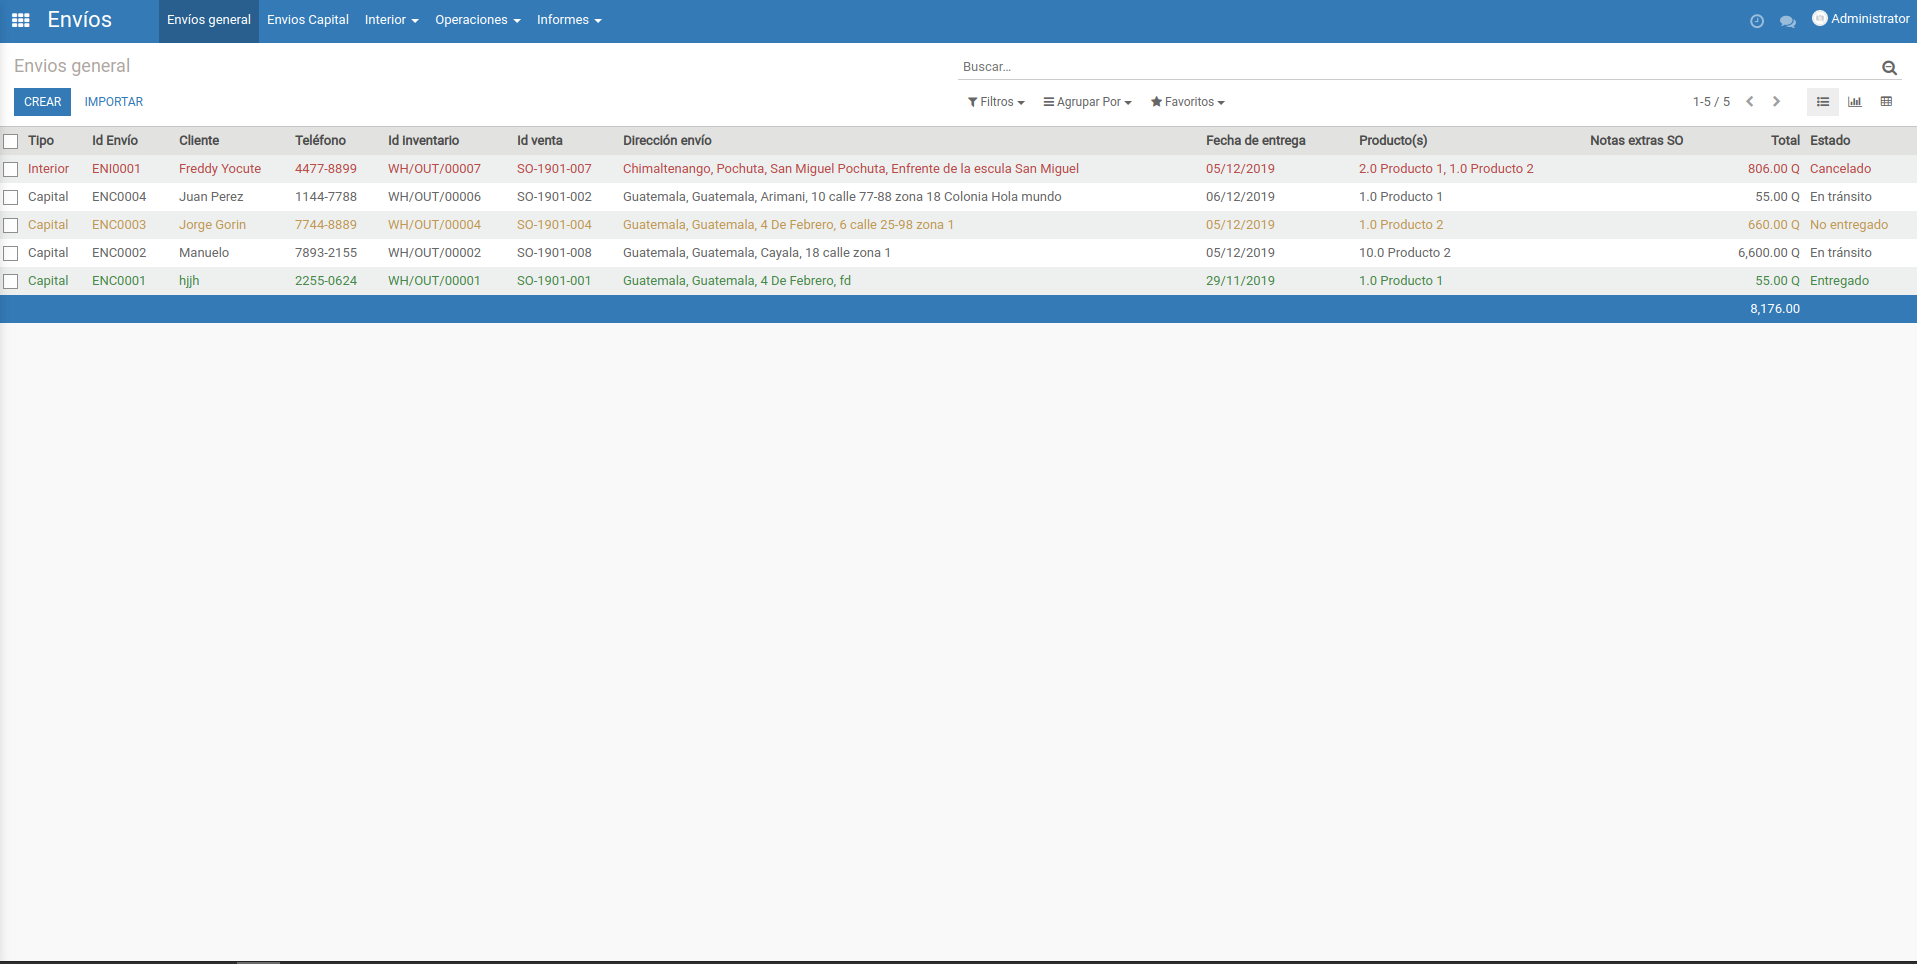Click the IMPORTAR button
Screen dimensions: 1917x964
(114, 102)
